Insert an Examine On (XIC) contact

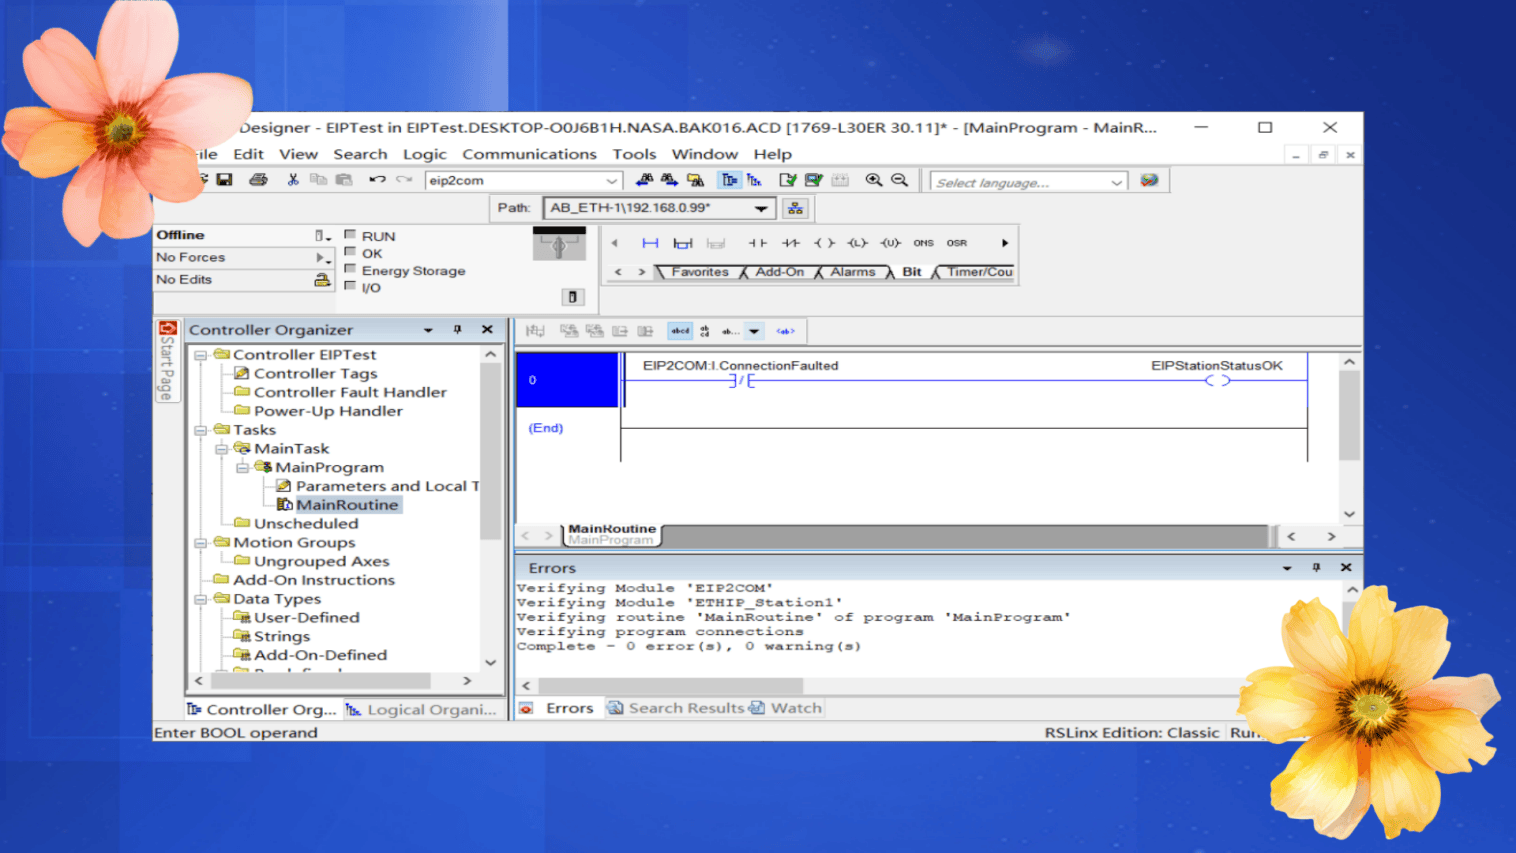757,243
